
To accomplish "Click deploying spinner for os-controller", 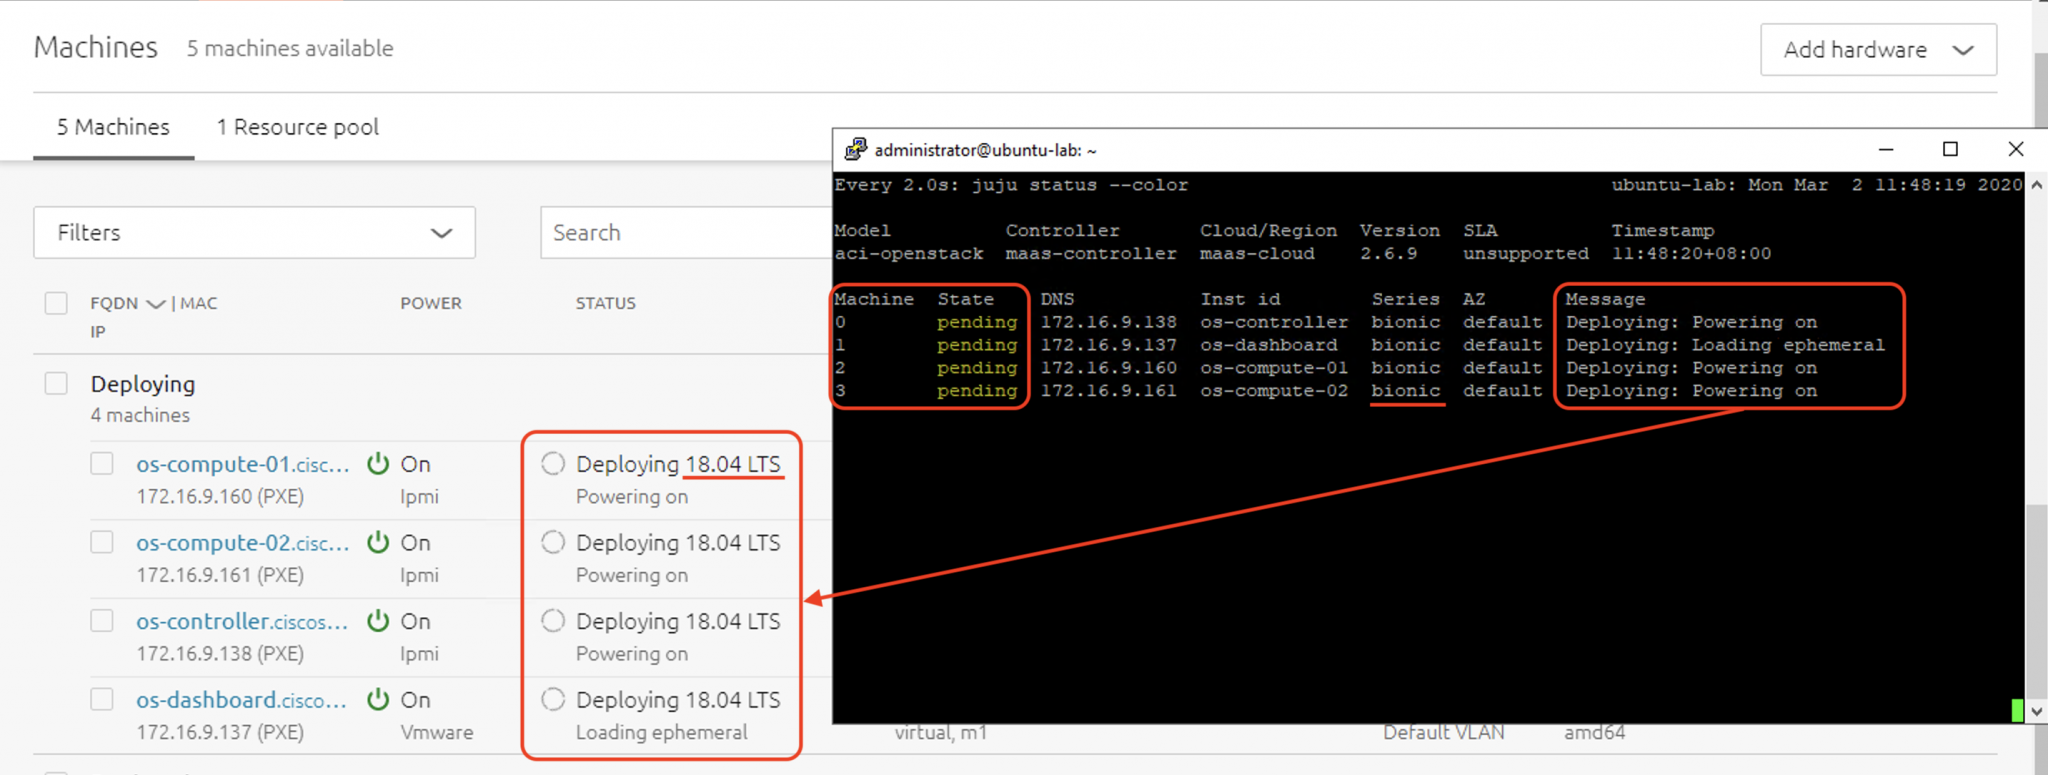I will click(x=553, y=621).
